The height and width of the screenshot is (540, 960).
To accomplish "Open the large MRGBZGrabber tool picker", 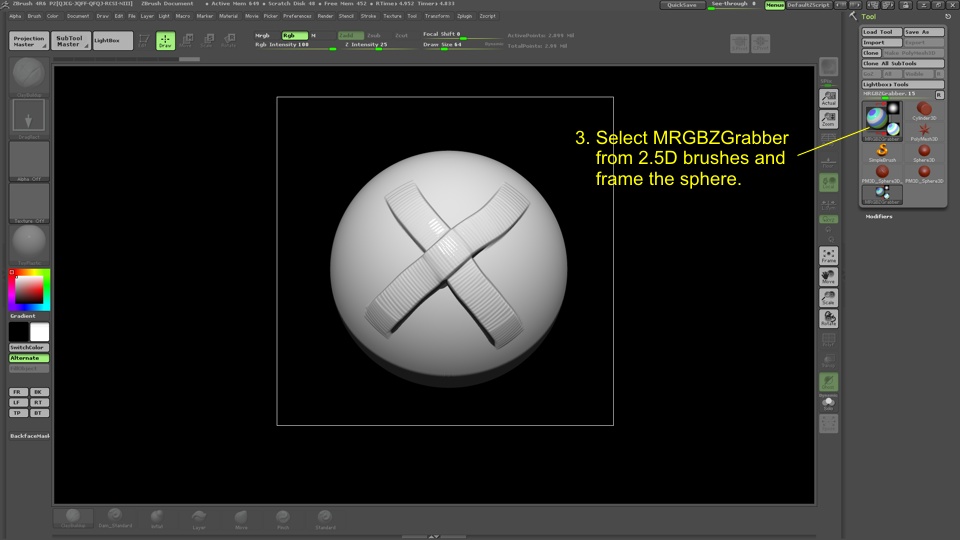I will 882,121.
